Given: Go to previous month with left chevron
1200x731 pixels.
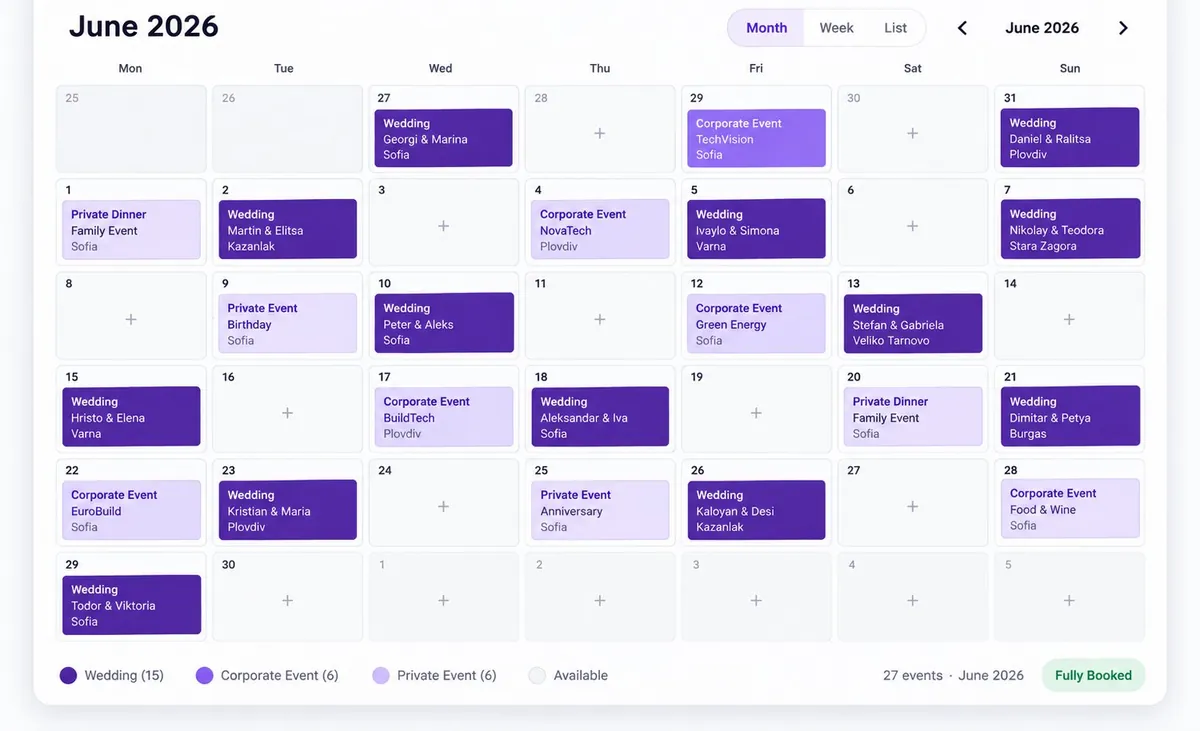Looking at the screenshot, I should tap(962, 28).
